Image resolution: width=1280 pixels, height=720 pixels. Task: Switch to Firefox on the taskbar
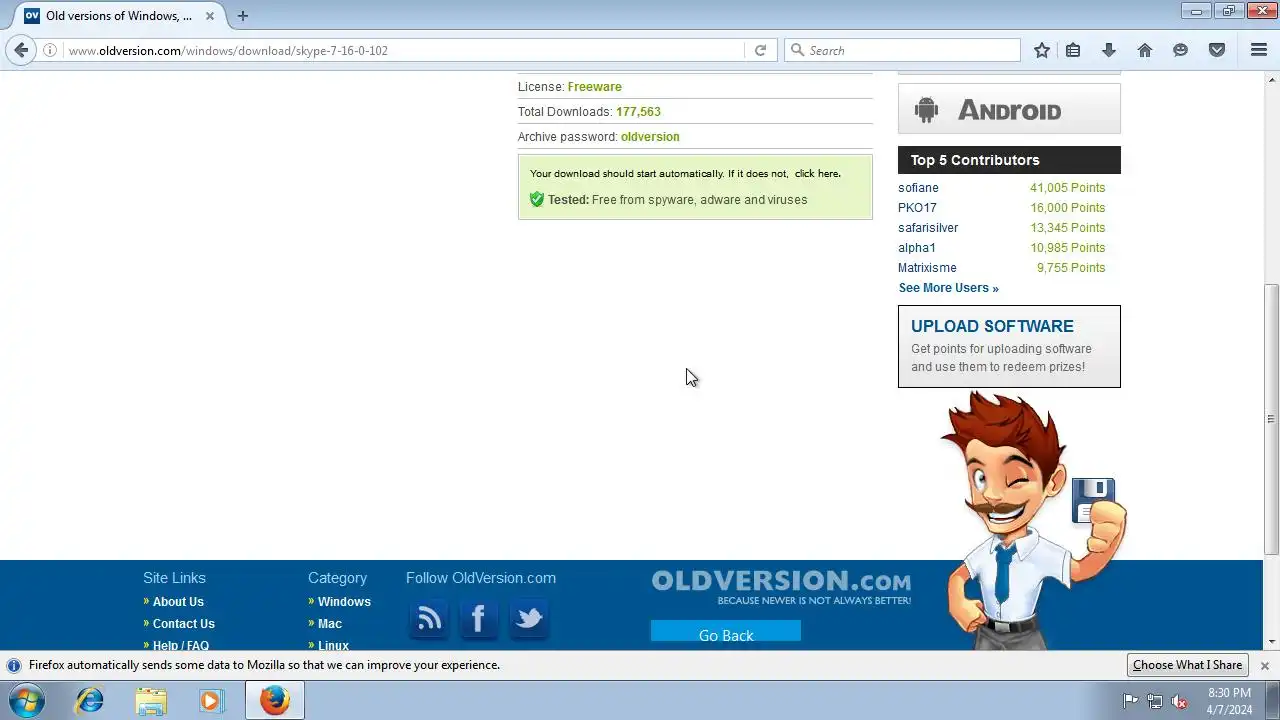coord(275,701)
